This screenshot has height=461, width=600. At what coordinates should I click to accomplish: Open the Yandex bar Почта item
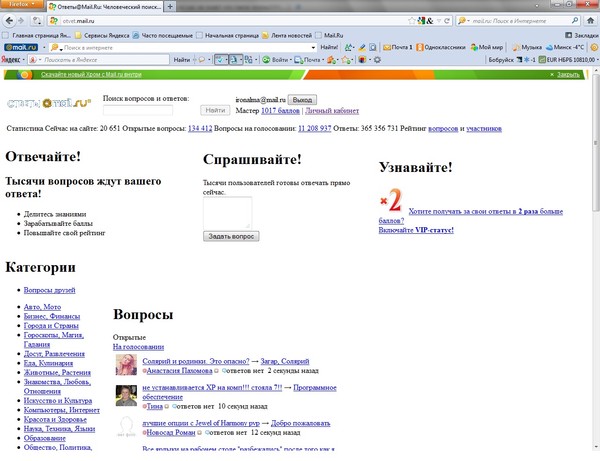pos(308,60)
